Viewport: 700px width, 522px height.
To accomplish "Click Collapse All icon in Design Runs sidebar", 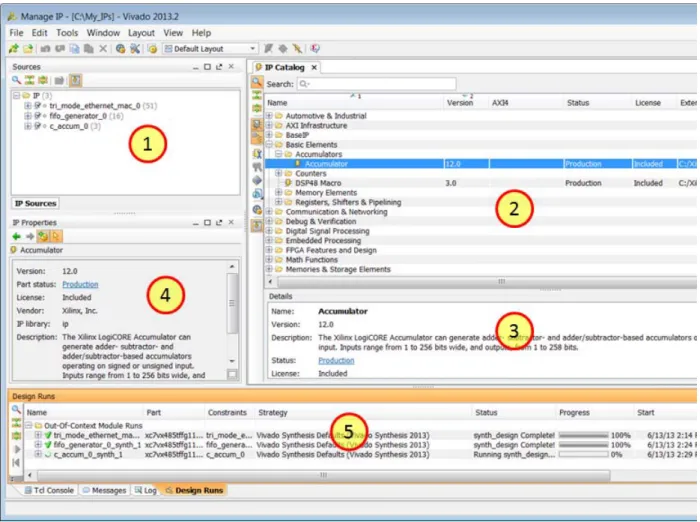I will pos(17,422).
